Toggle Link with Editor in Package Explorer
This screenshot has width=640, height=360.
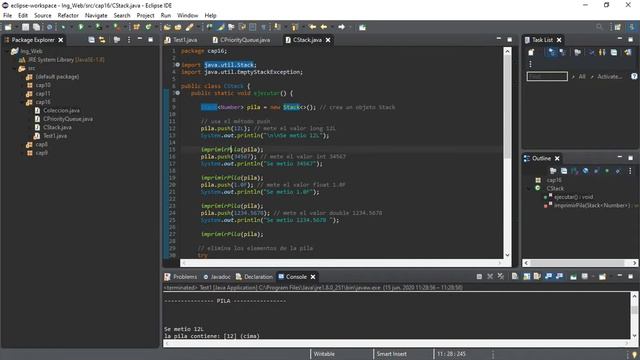[x=102, y=40]
